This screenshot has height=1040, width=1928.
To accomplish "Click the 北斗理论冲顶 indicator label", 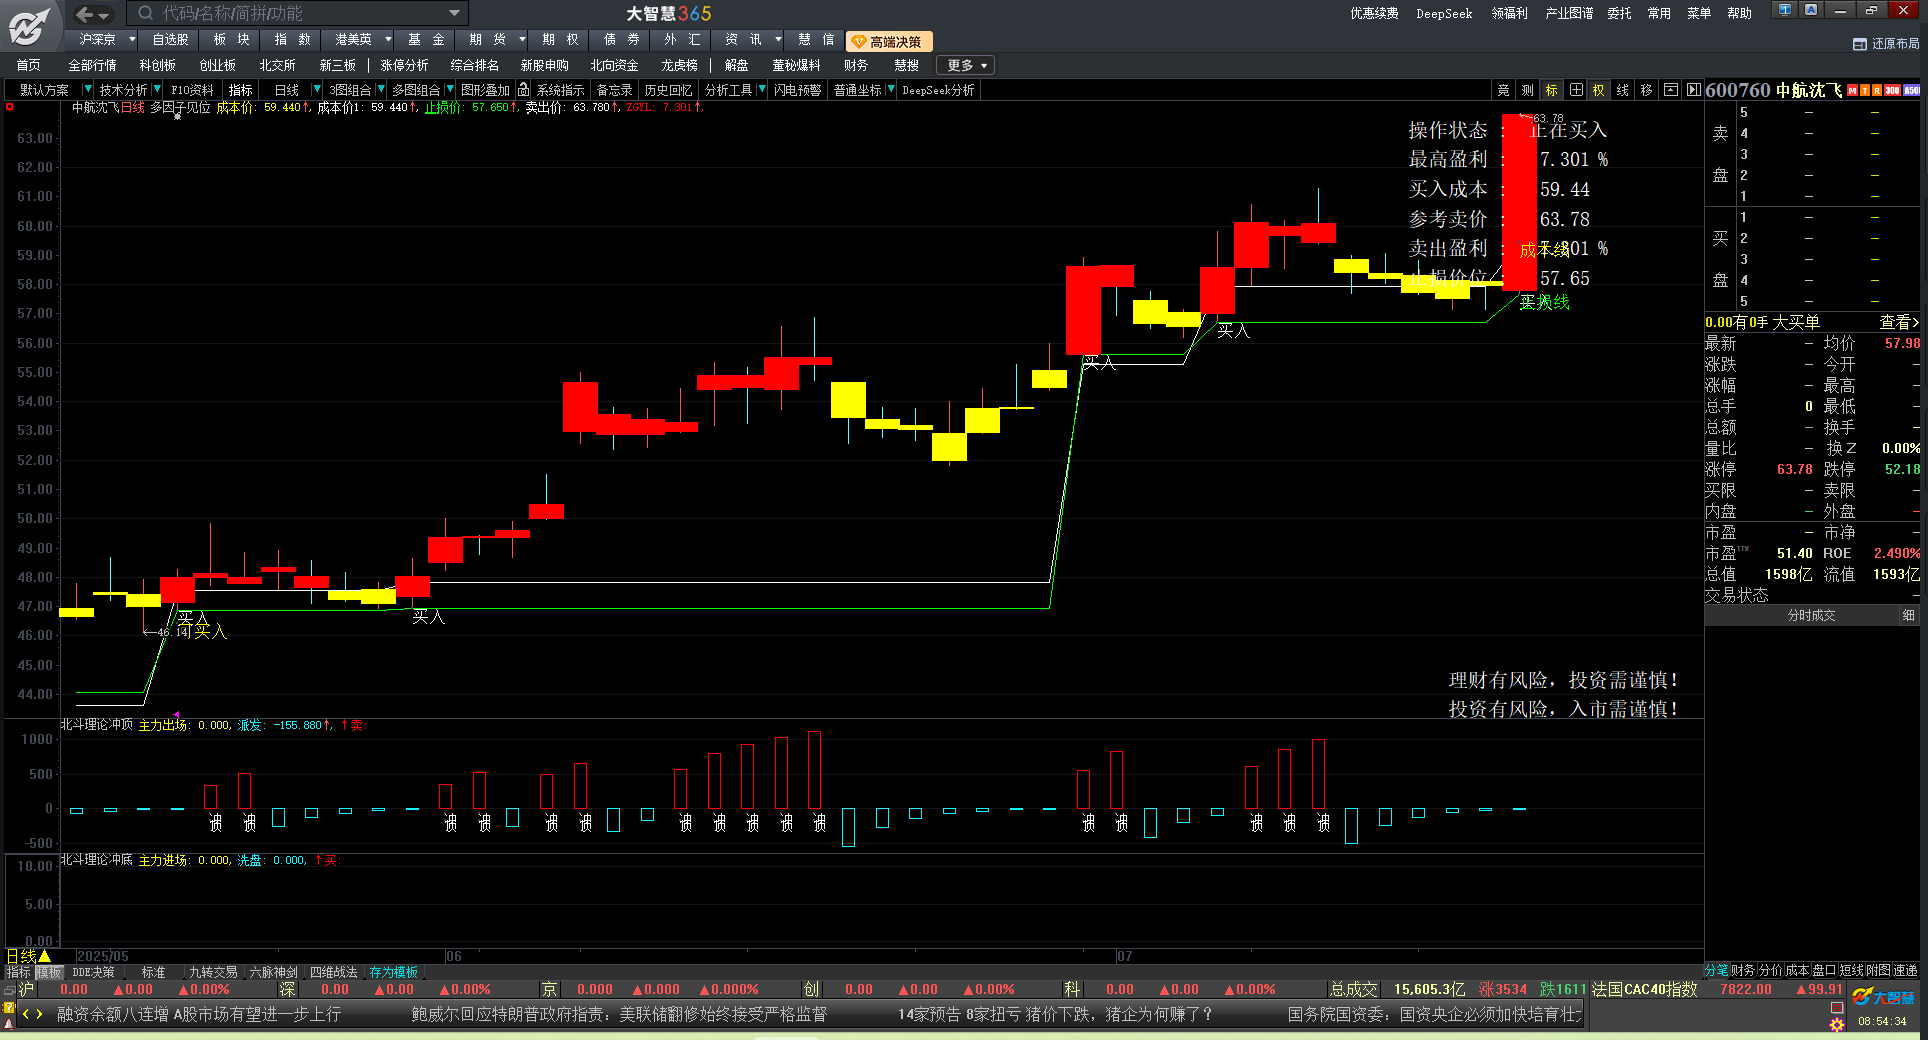I will tap(97, 724).
